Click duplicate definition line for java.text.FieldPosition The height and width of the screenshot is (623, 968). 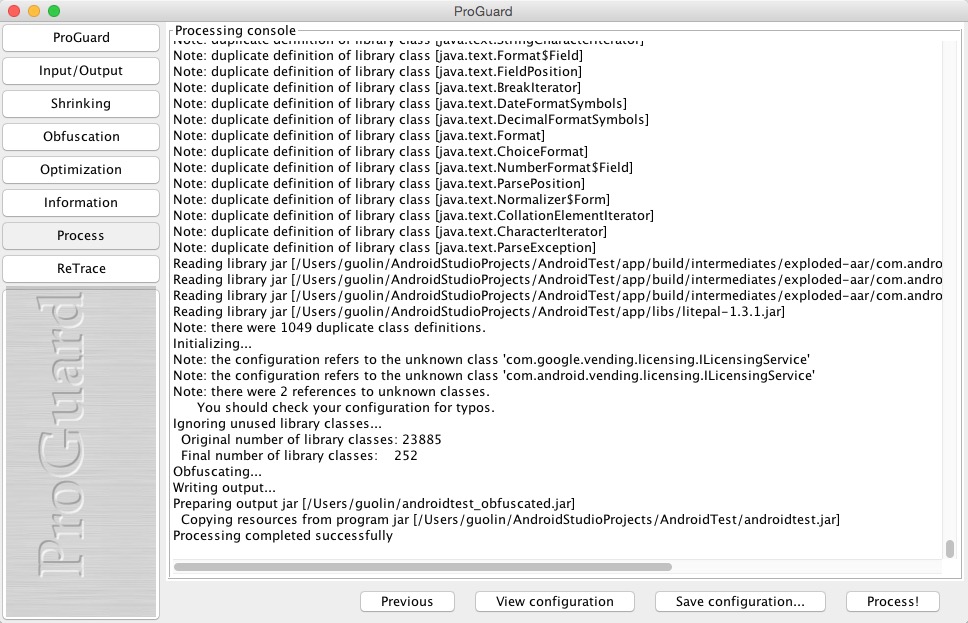(378, 71)
